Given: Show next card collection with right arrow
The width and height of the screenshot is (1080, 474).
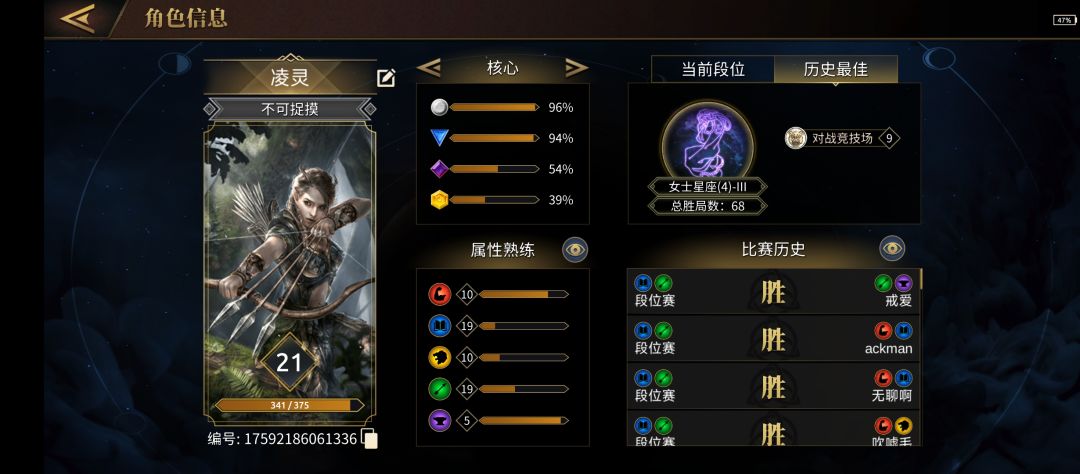Looking at the screenshot, I should point(577,68).
